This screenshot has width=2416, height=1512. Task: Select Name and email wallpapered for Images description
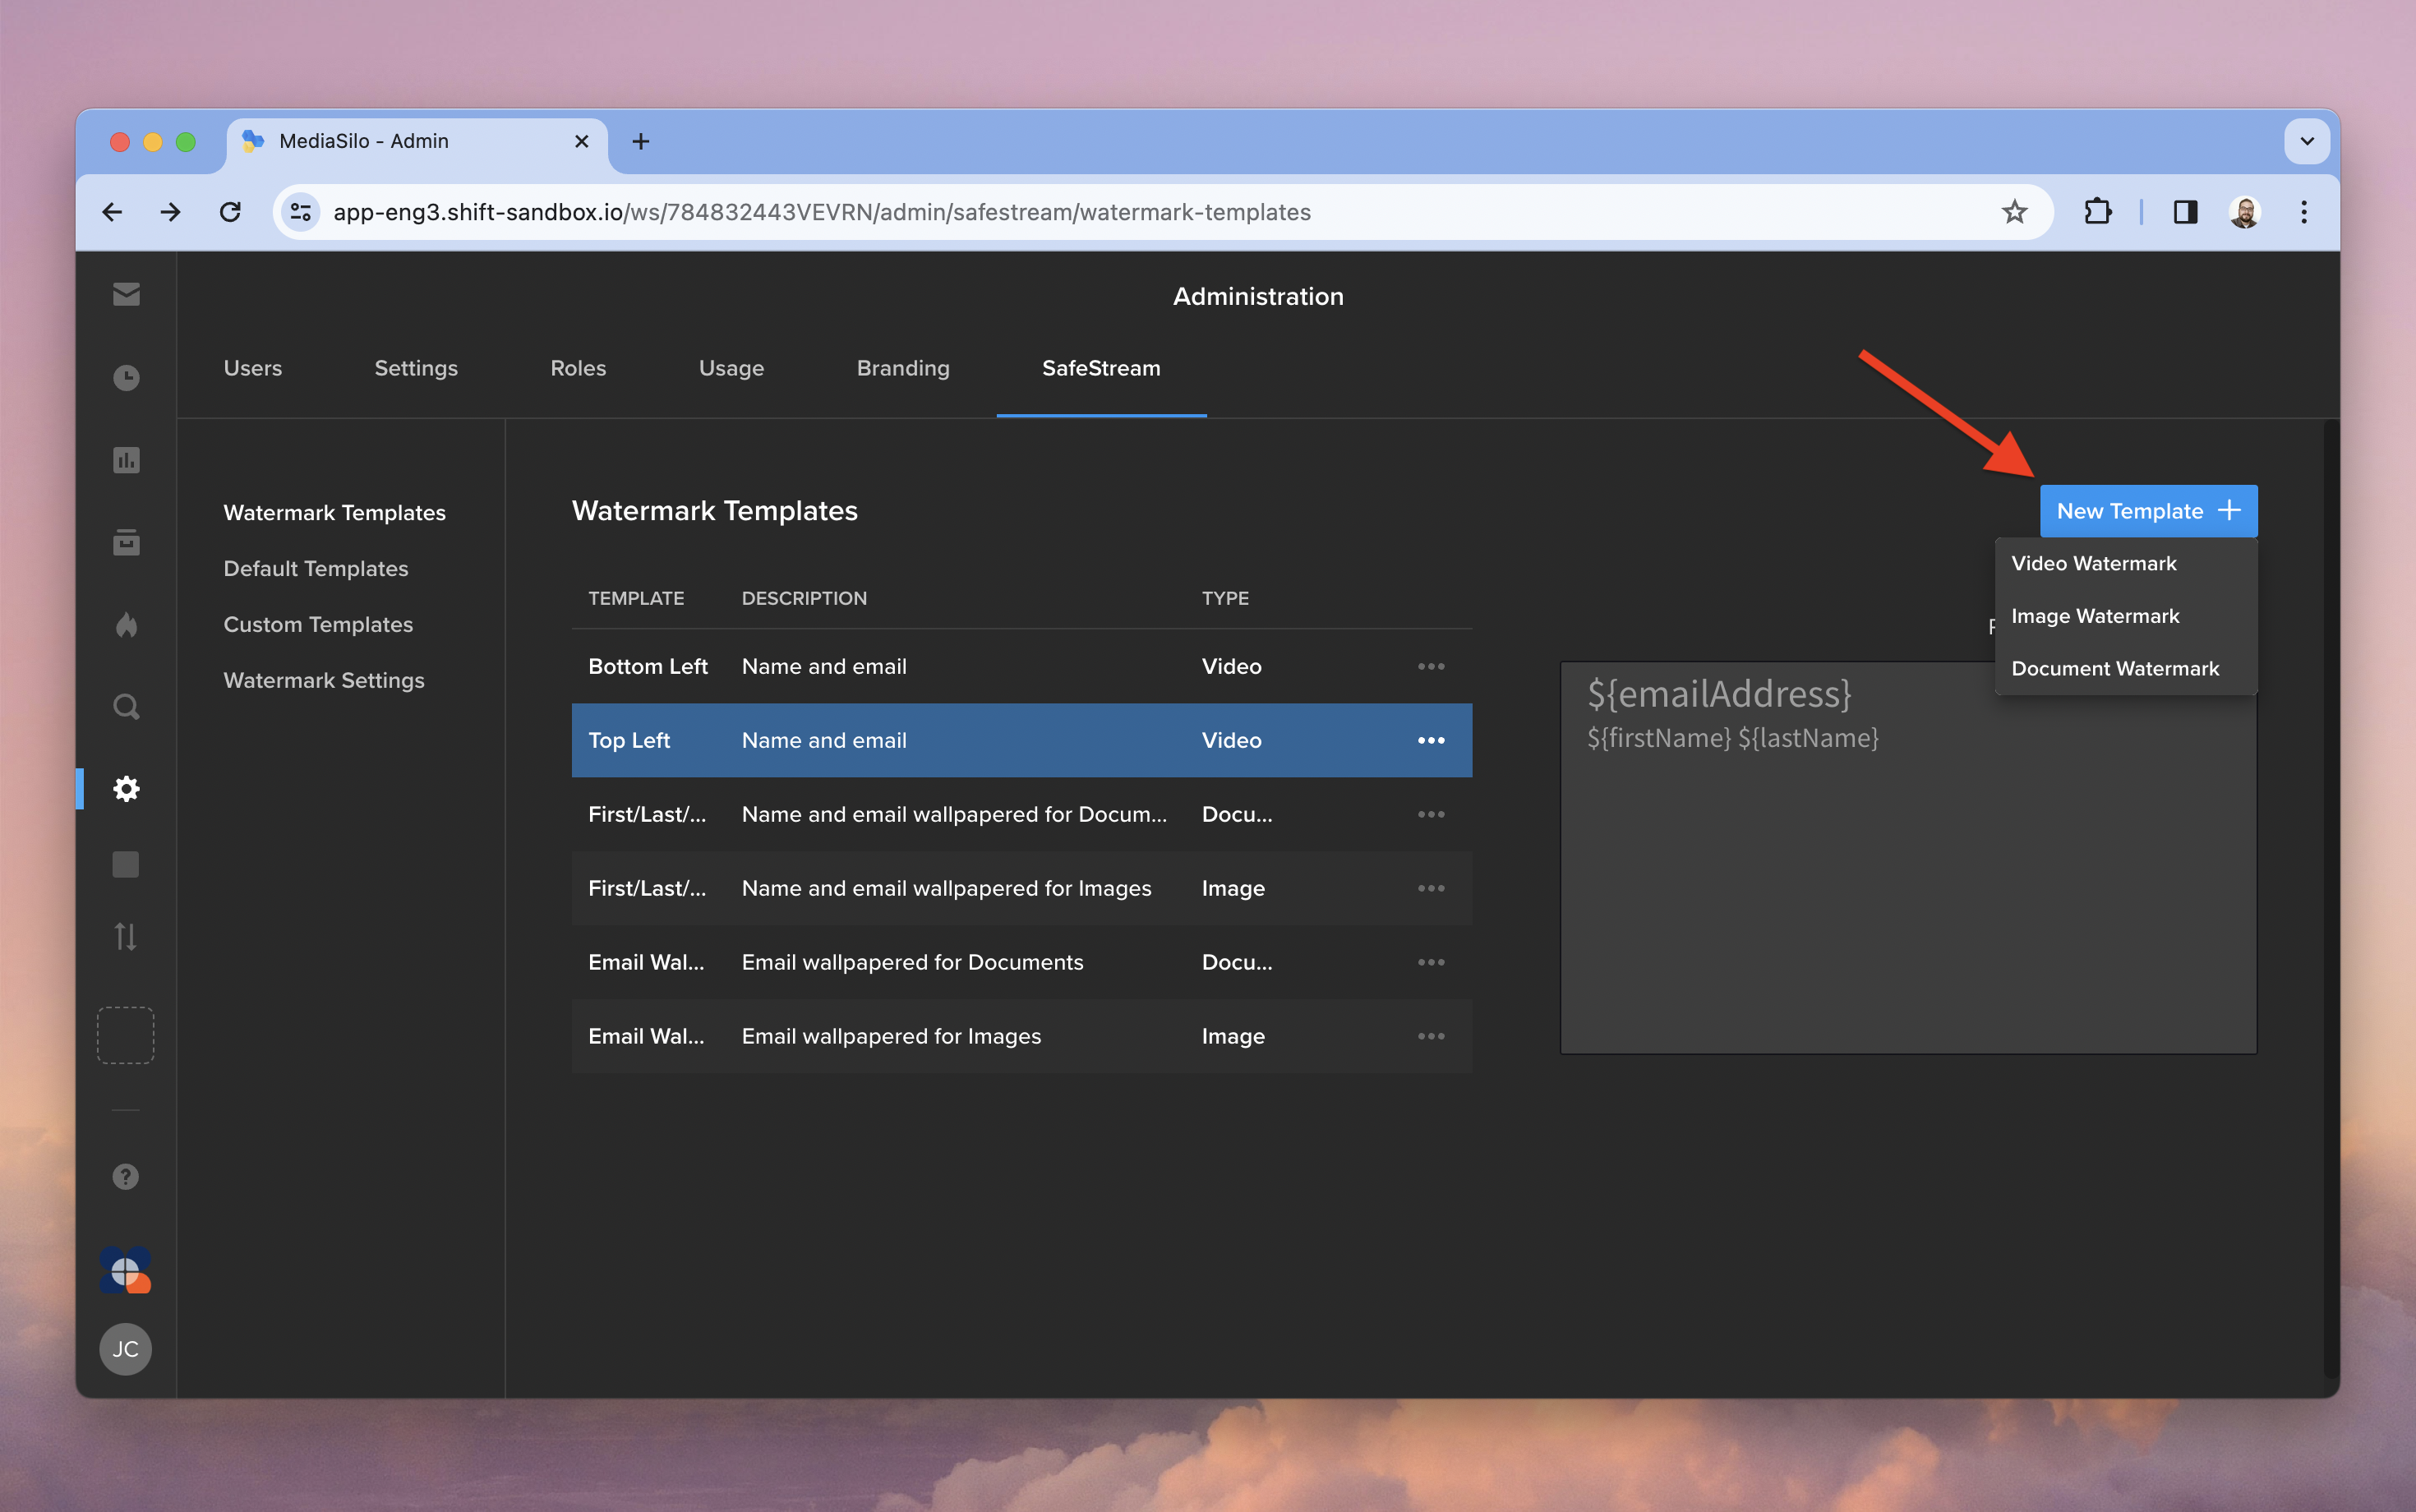point(946,888)
